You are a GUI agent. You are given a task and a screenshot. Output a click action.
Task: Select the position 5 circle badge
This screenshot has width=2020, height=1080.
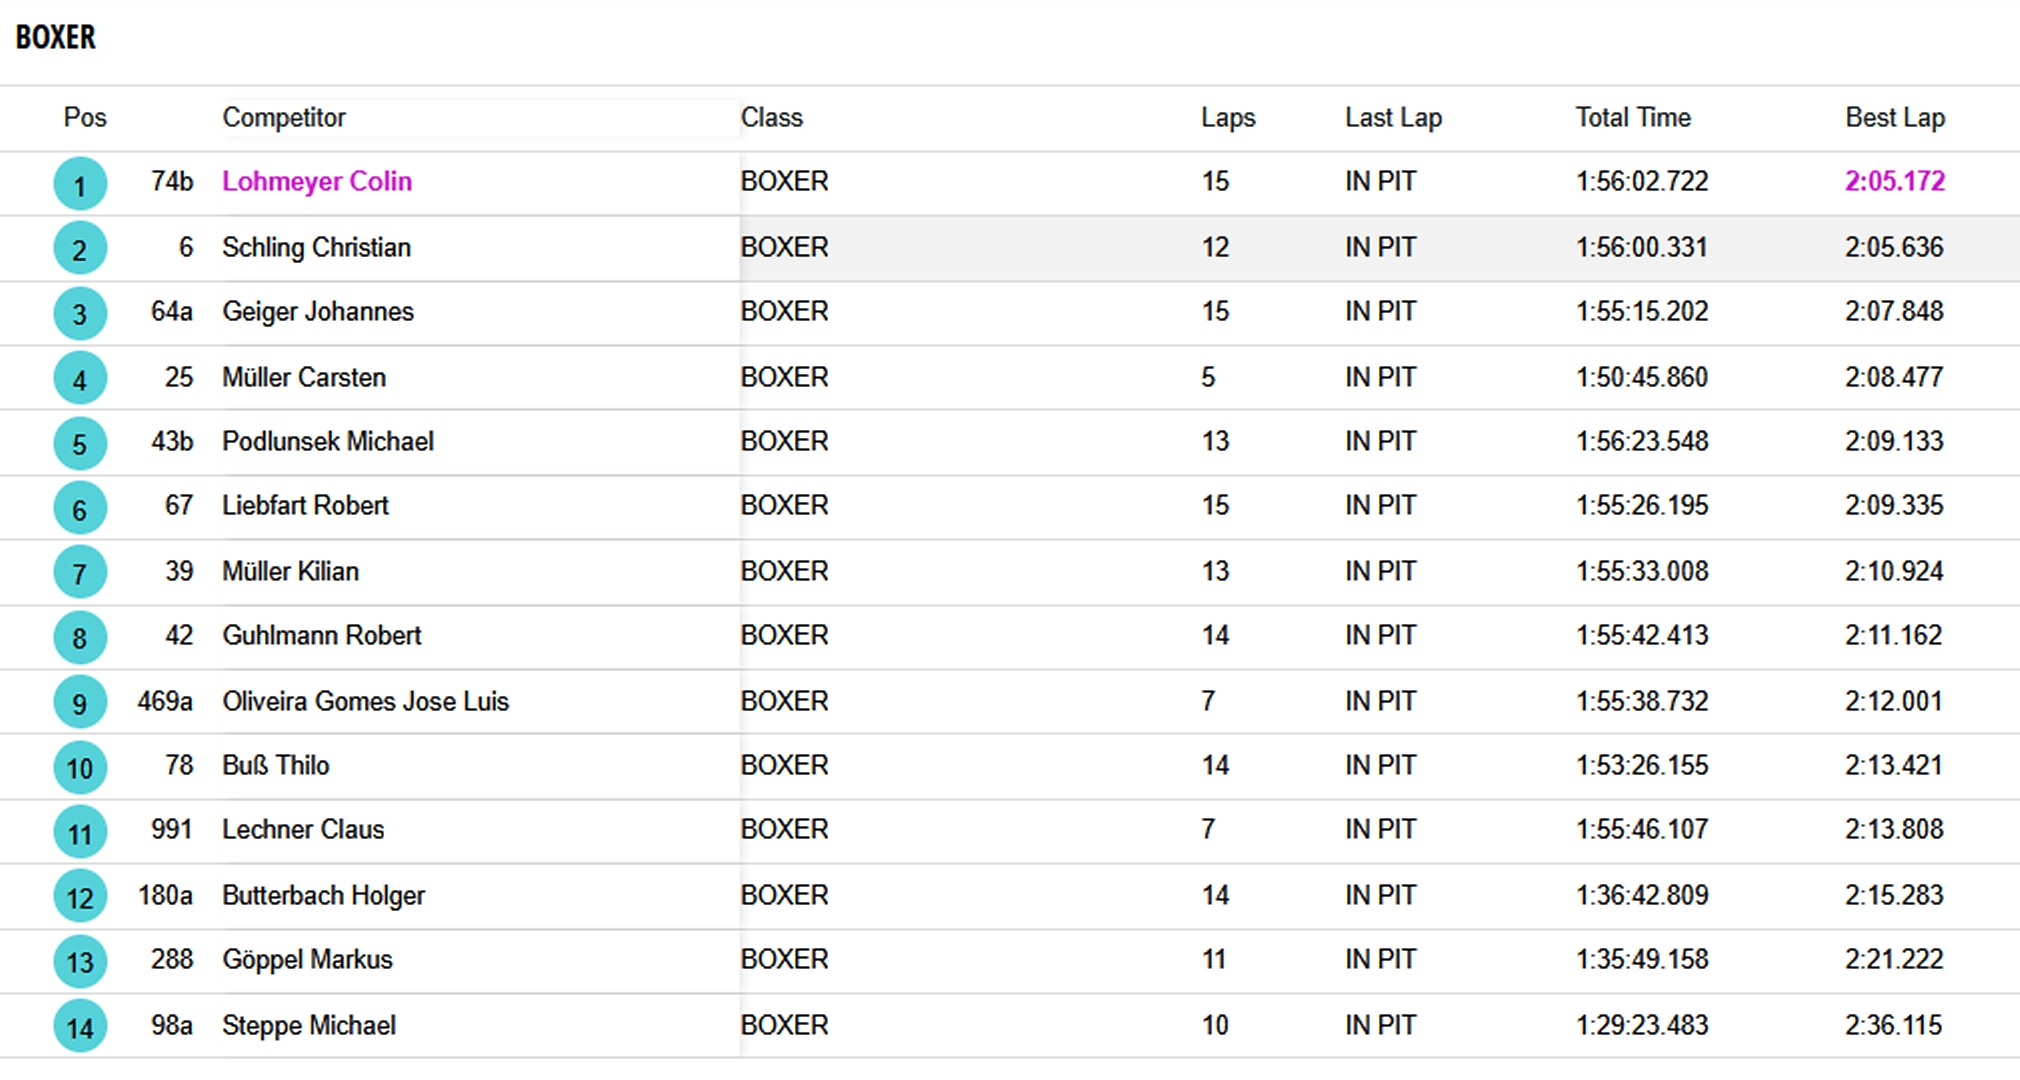[80, 444]
